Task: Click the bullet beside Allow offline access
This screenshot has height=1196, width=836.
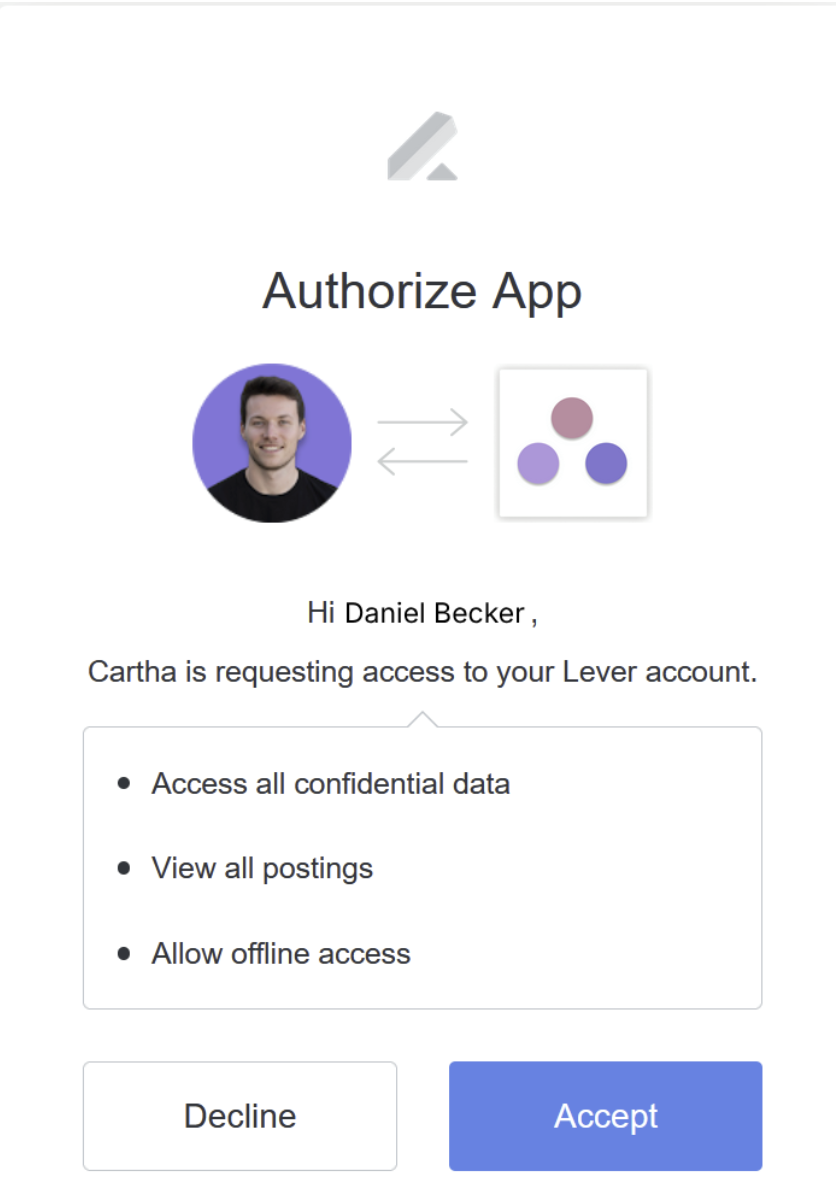Action: 124,953
